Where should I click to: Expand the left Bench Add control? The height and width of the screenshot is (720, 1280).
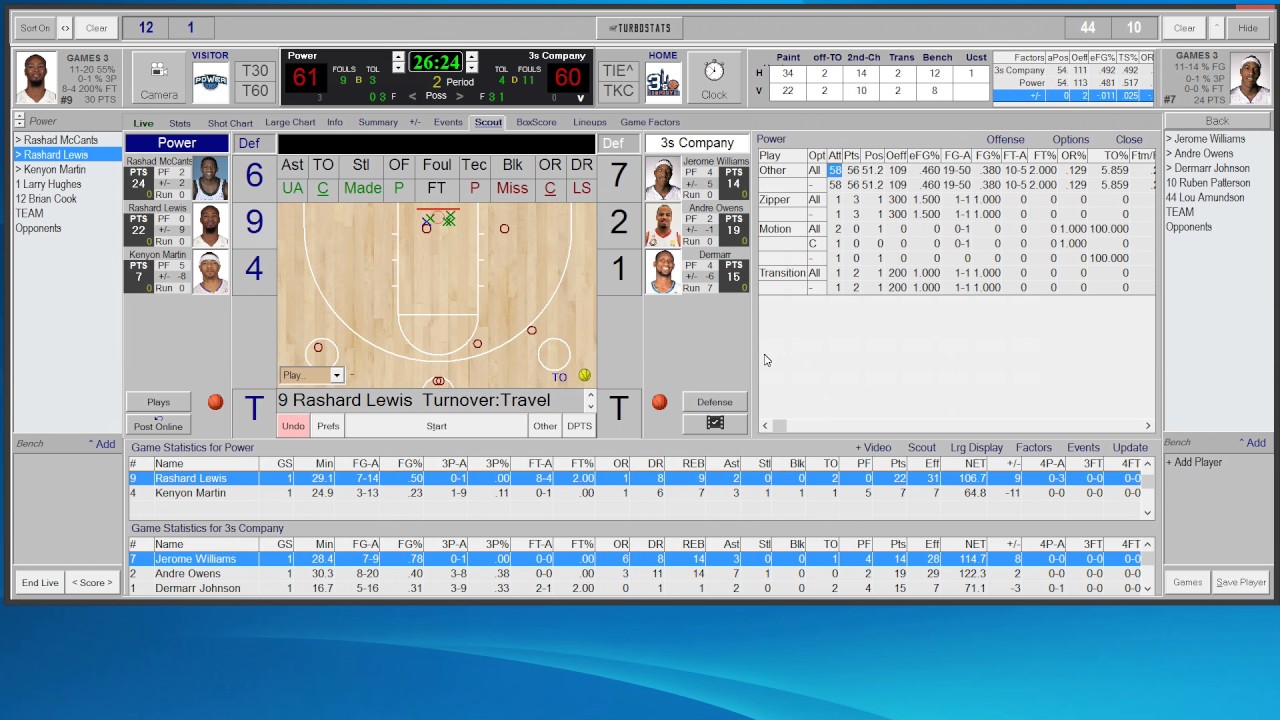(102, 444)
